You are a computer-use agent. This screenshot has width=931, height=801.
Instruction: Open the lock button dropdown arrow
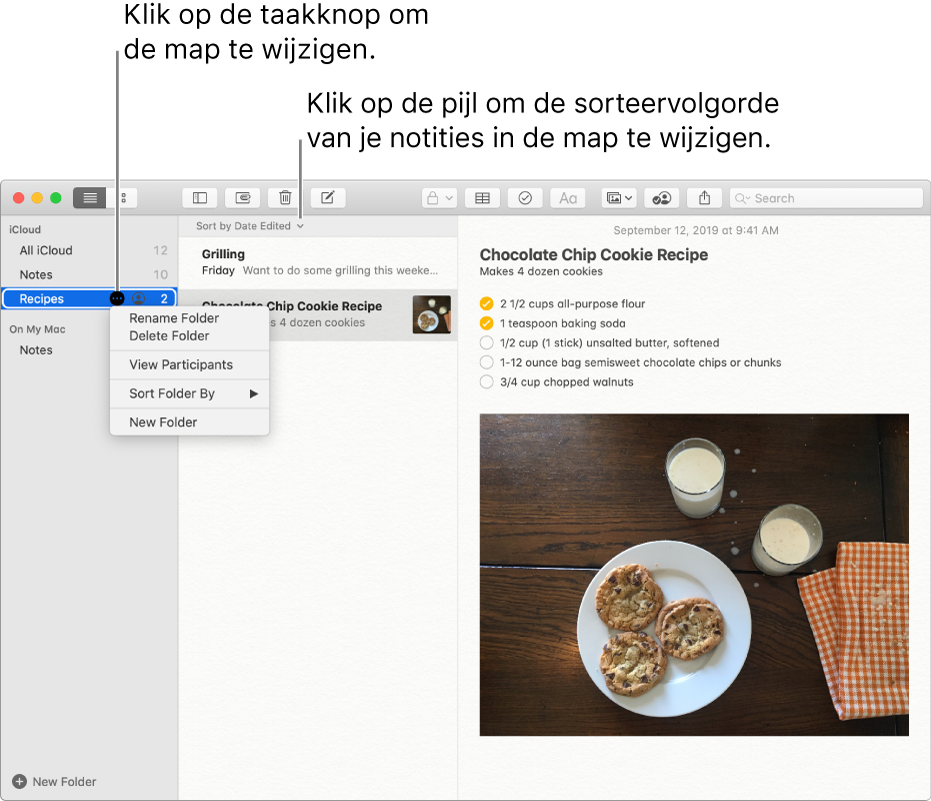[x=449, y=198]
